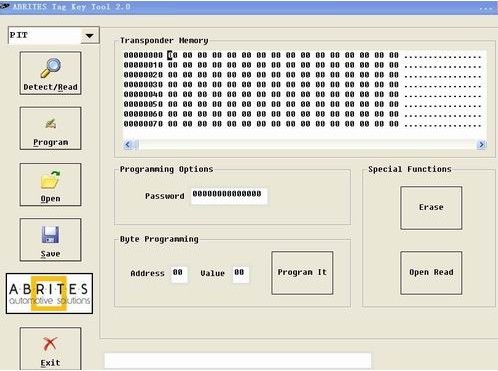
Task: Click the Value byte field
Action: point(241,274)
